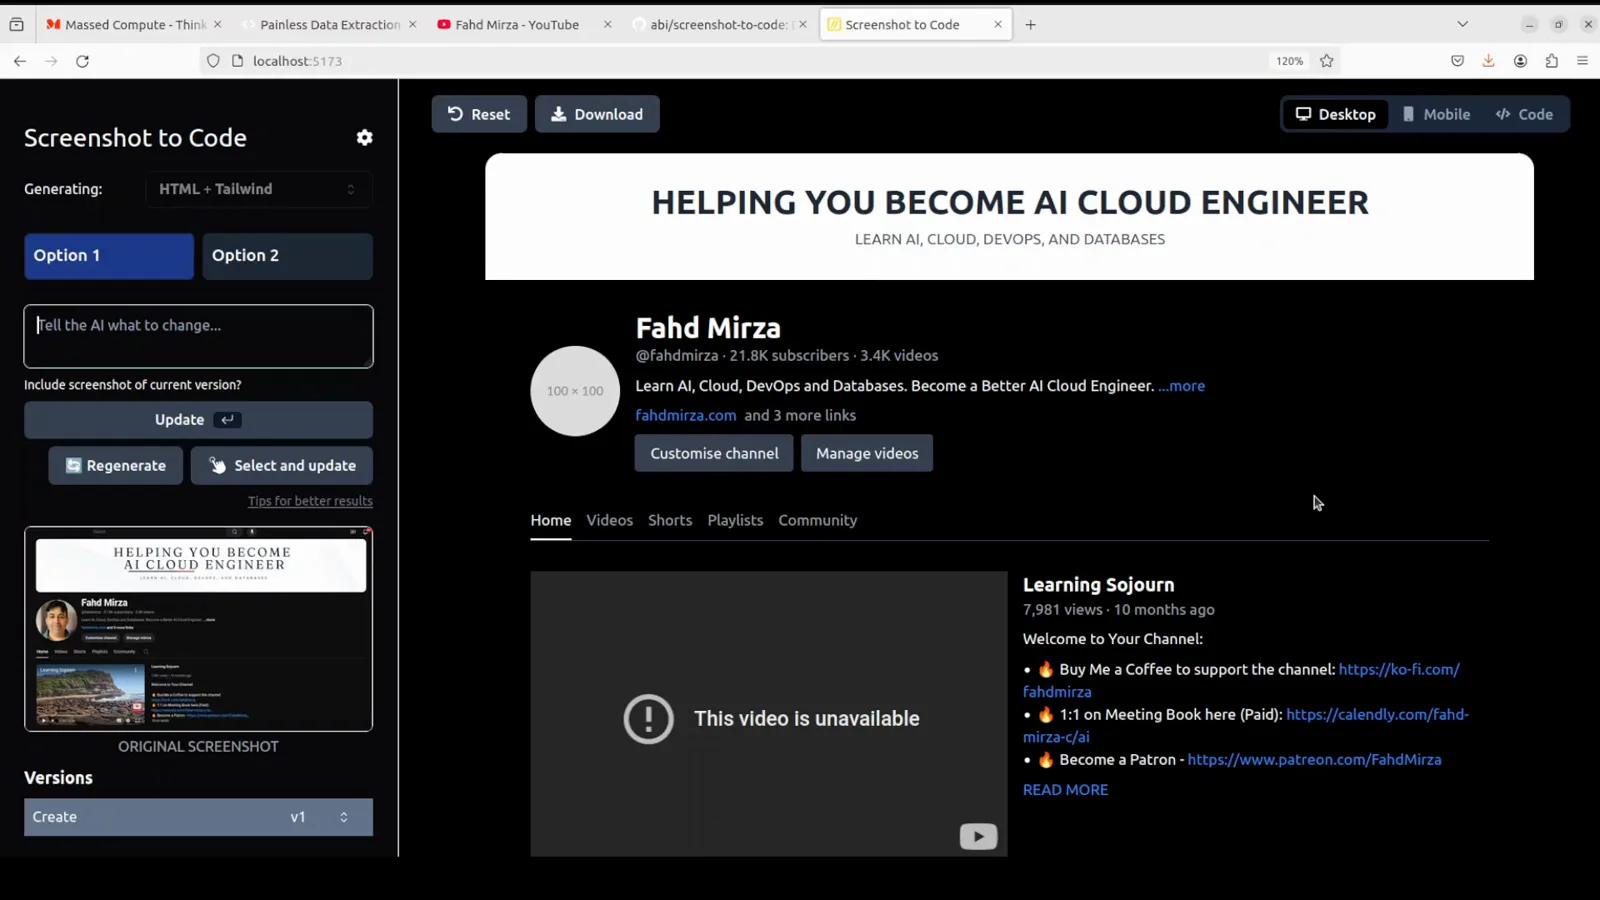The image size is (1600, 900).
Task: Click 120% zoom level indicator
Action: pyautogui.click(x=1289, y=61)
